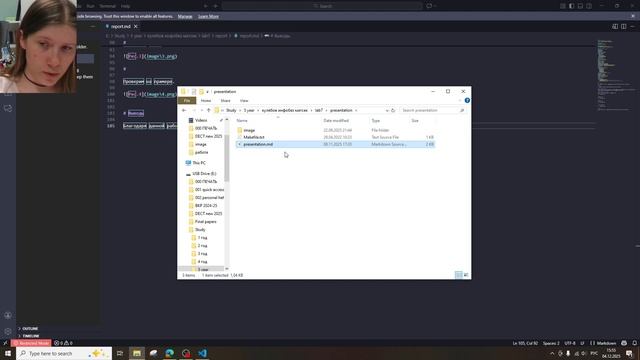The height and width of the screenshot is (360, 640).
Task: Select This PC in navigation pane
Action: pos(199,163)
